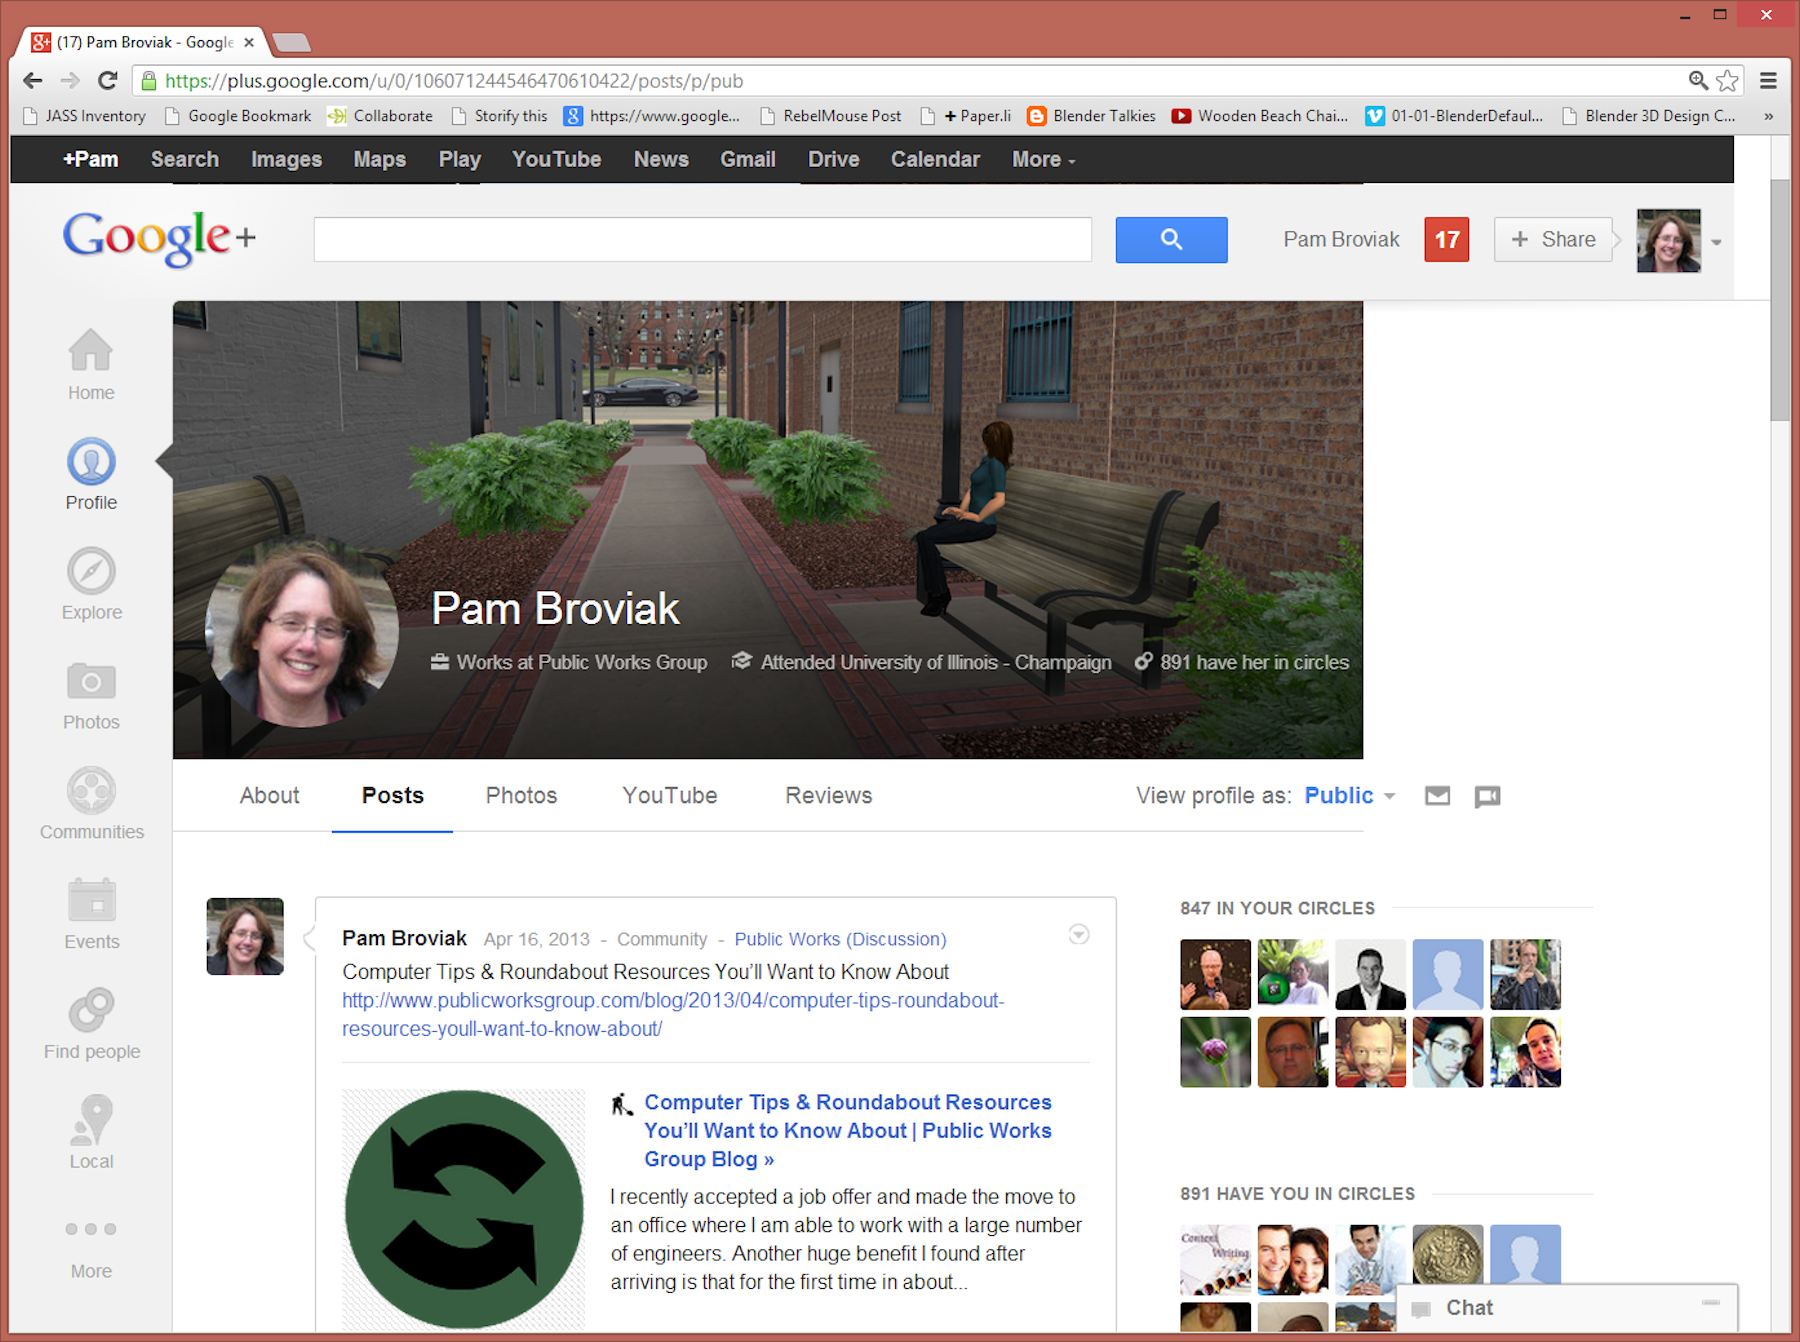Click the post author avatar thumbnail

pyautogui.click(x=245, y=936)
